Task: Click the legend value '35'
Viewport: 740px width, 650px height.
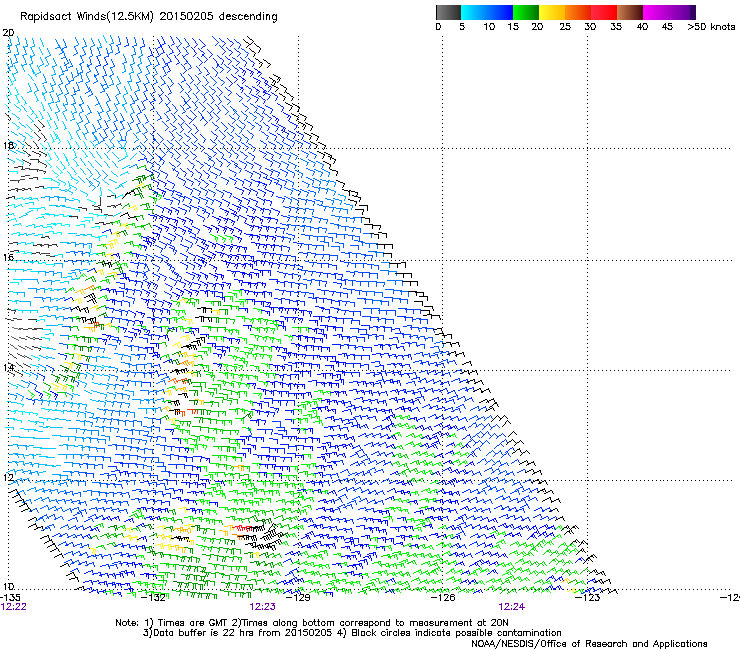Action: (x=616, y=27)
